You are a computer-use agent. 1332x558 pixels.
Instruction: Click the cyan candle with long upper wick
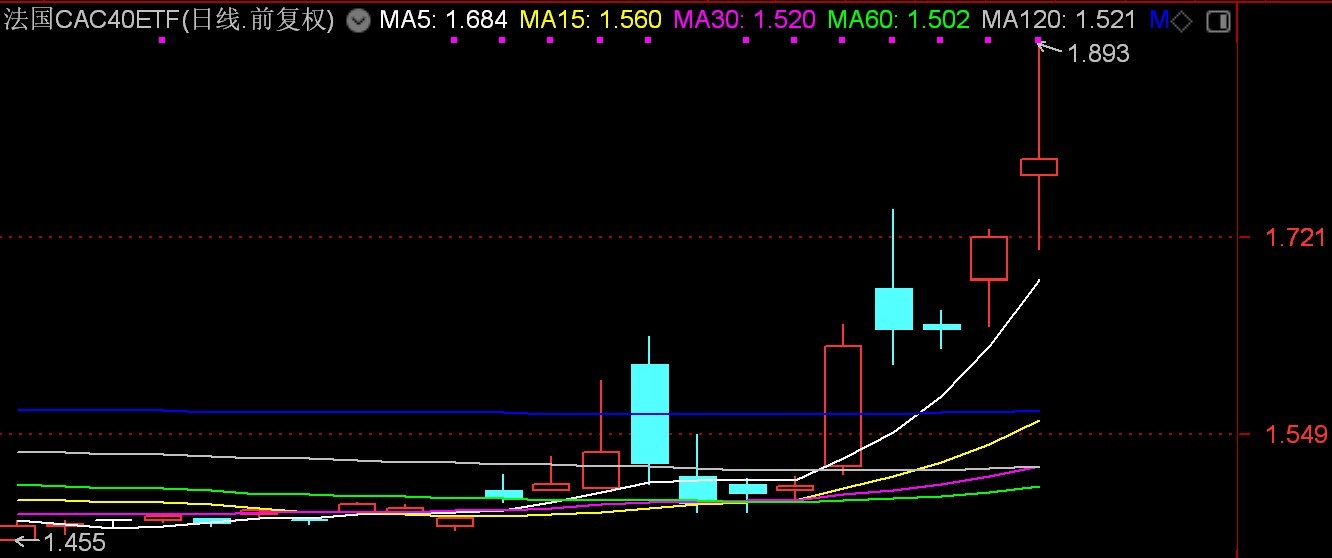click(893, 308)
